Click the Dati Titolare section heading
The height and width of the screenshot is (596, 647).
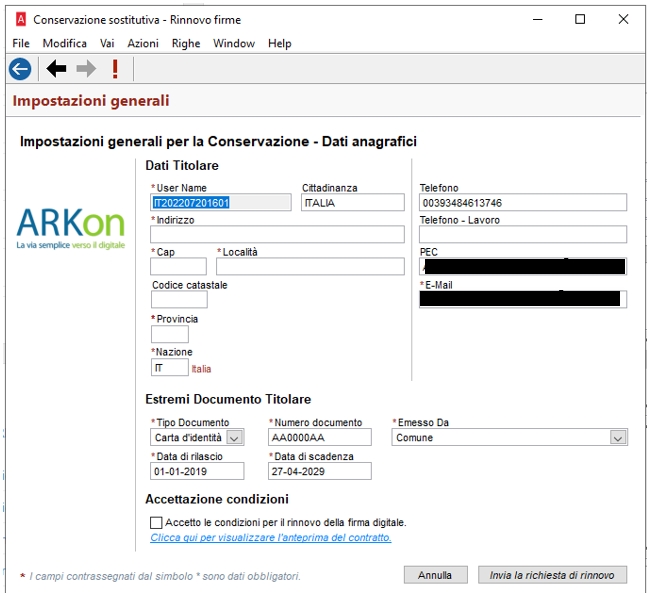[182, 166]
